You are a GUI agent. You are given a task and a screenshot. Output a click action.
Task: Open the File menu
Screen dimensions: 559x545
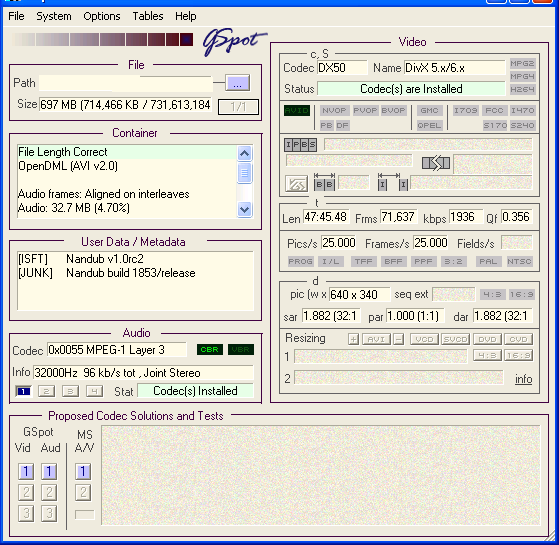[16, 16]
